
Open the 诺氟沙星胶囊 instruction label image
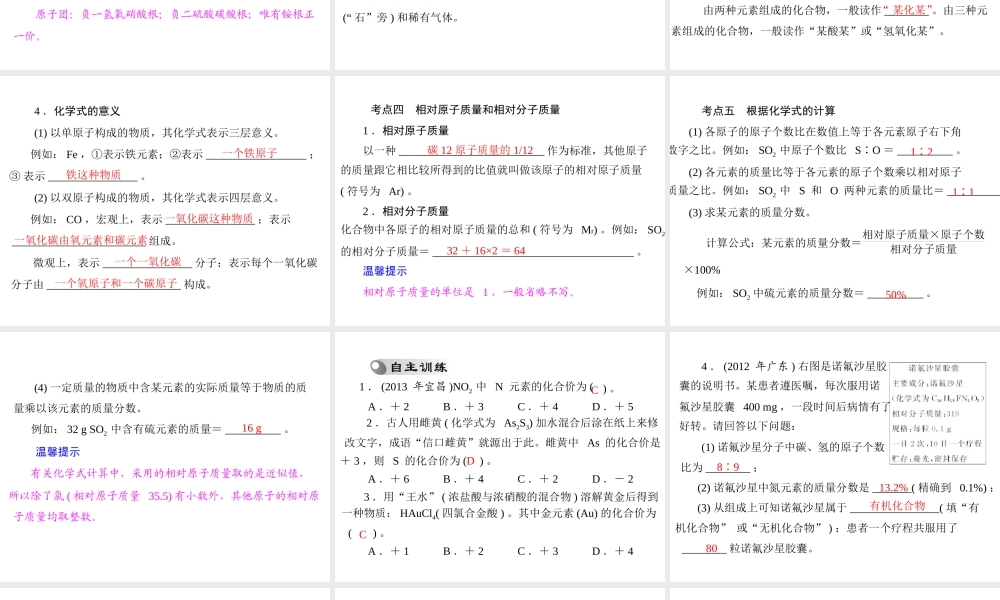coord(937,413)
